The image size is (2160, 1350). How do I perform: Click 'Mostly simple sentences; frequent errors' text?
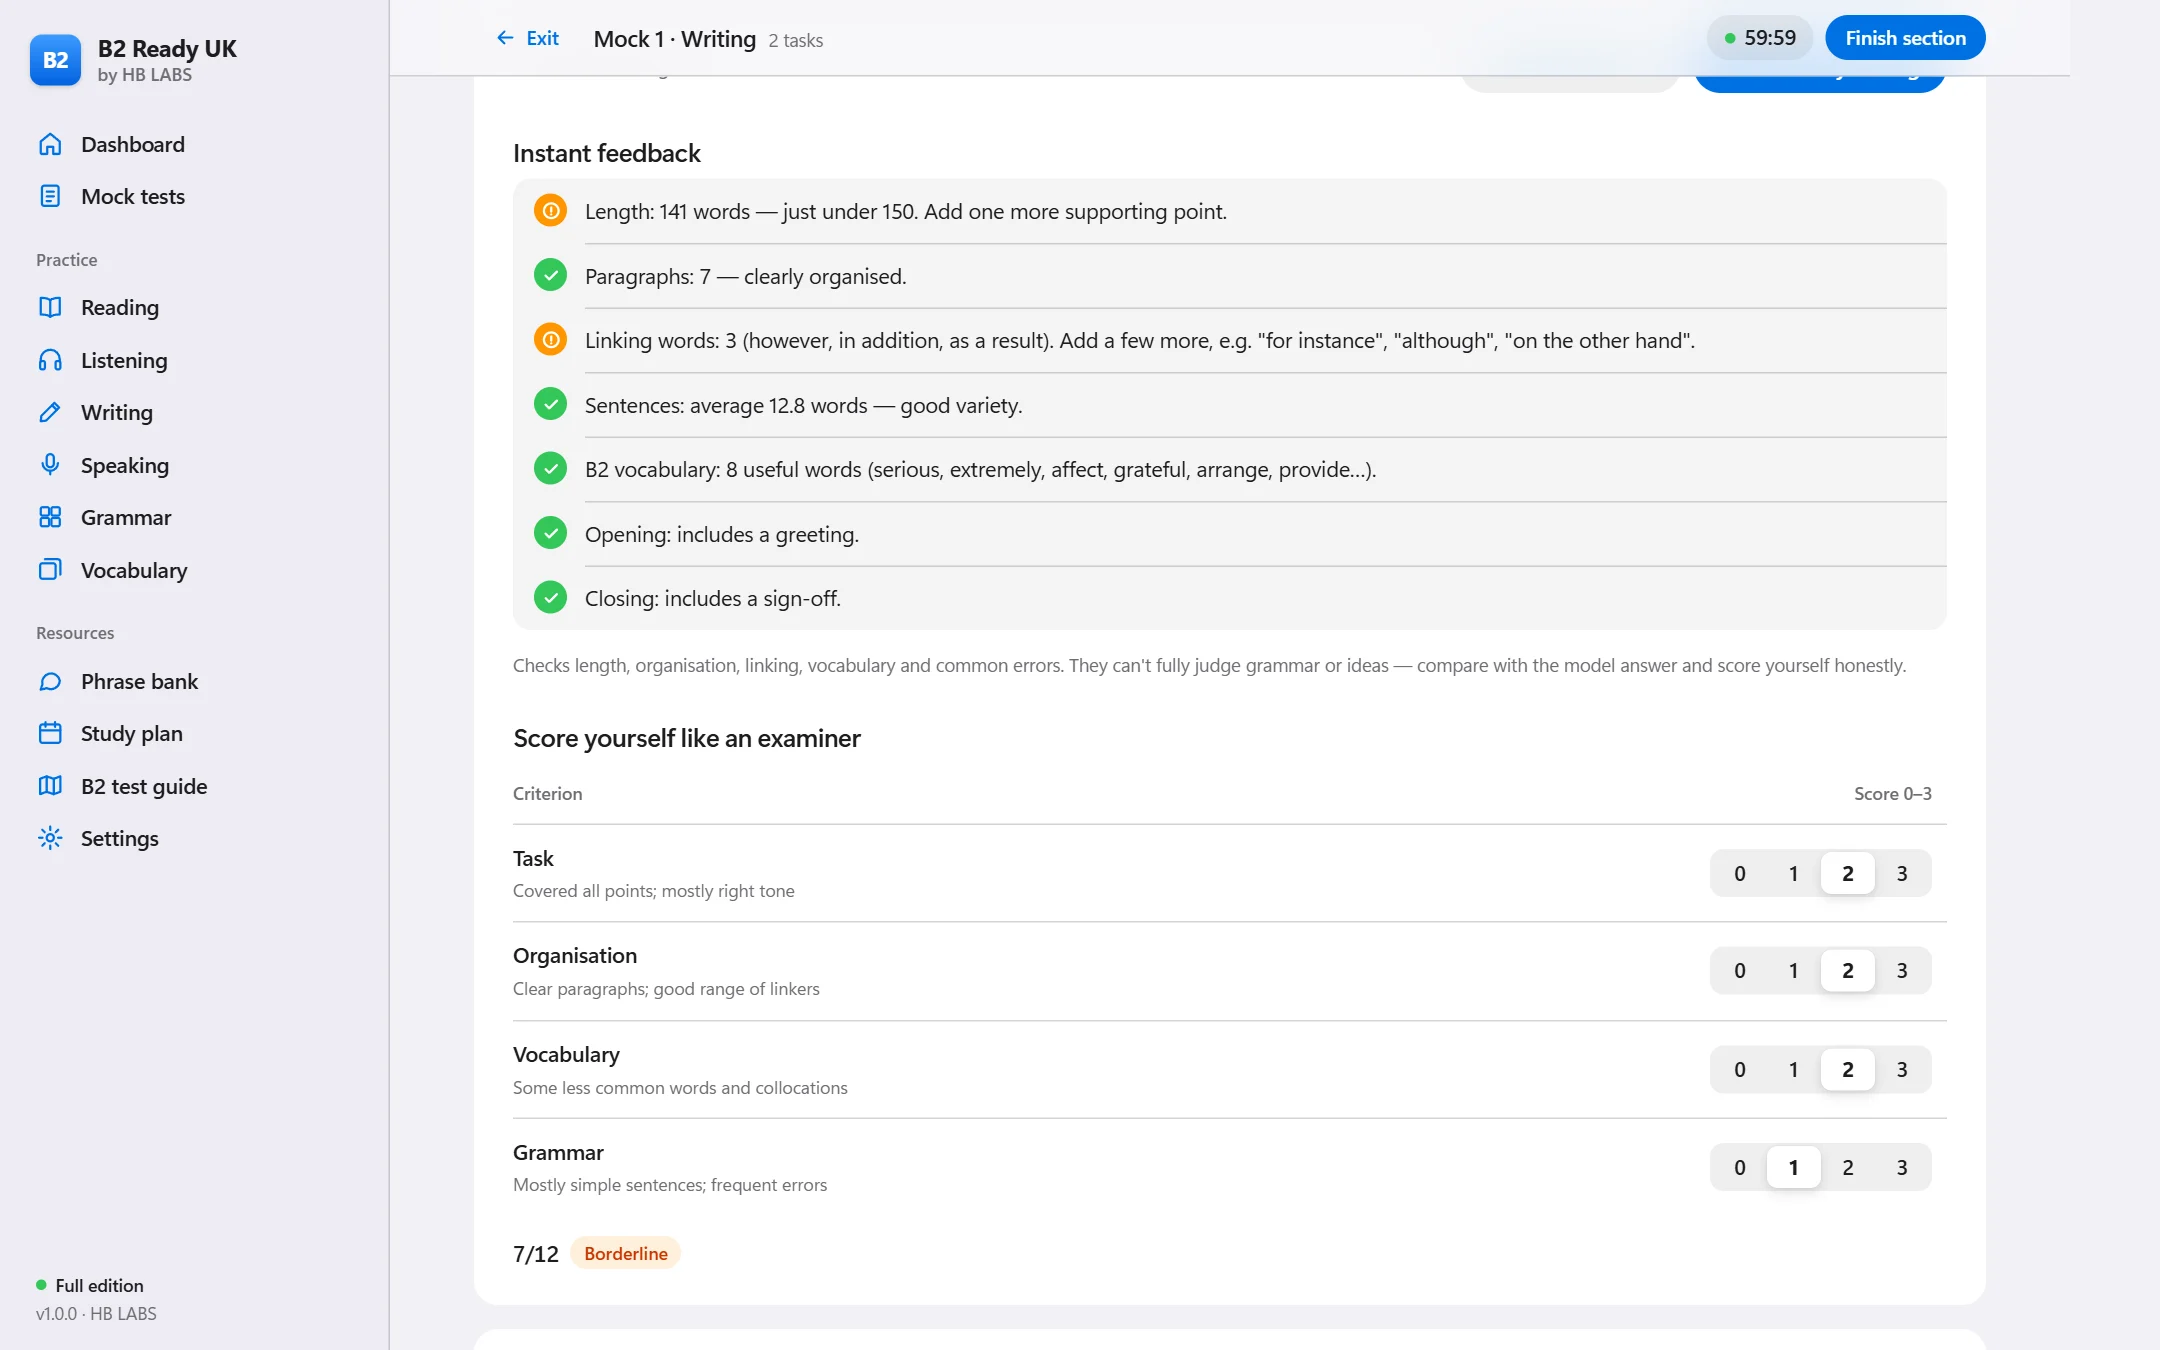(670, 1185)
